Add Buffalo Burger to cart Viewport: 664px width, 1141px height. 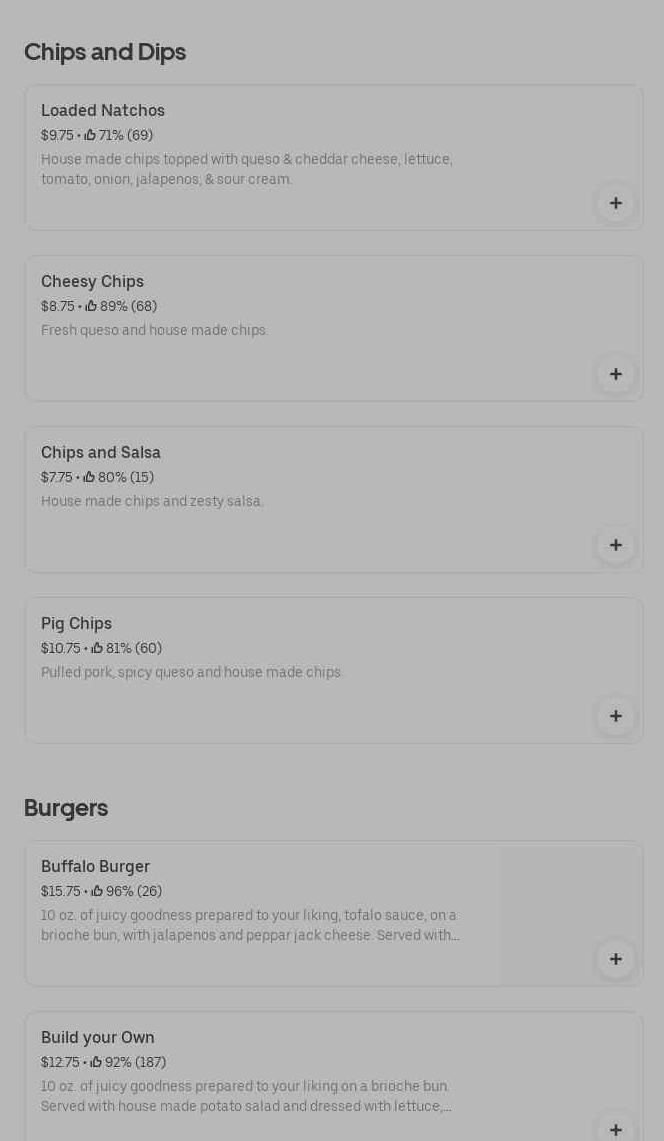615,959
